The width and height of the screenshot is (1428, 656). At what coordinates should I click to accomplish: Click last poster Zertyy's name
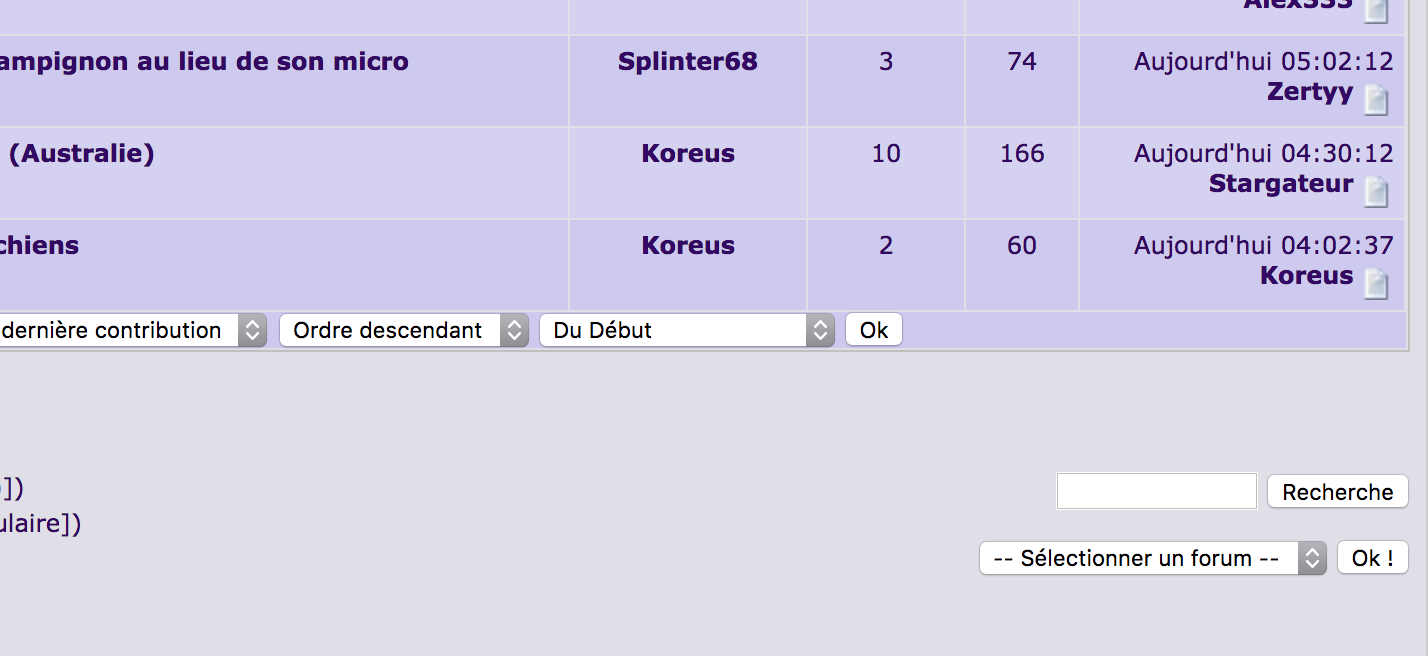(1309, 92)
